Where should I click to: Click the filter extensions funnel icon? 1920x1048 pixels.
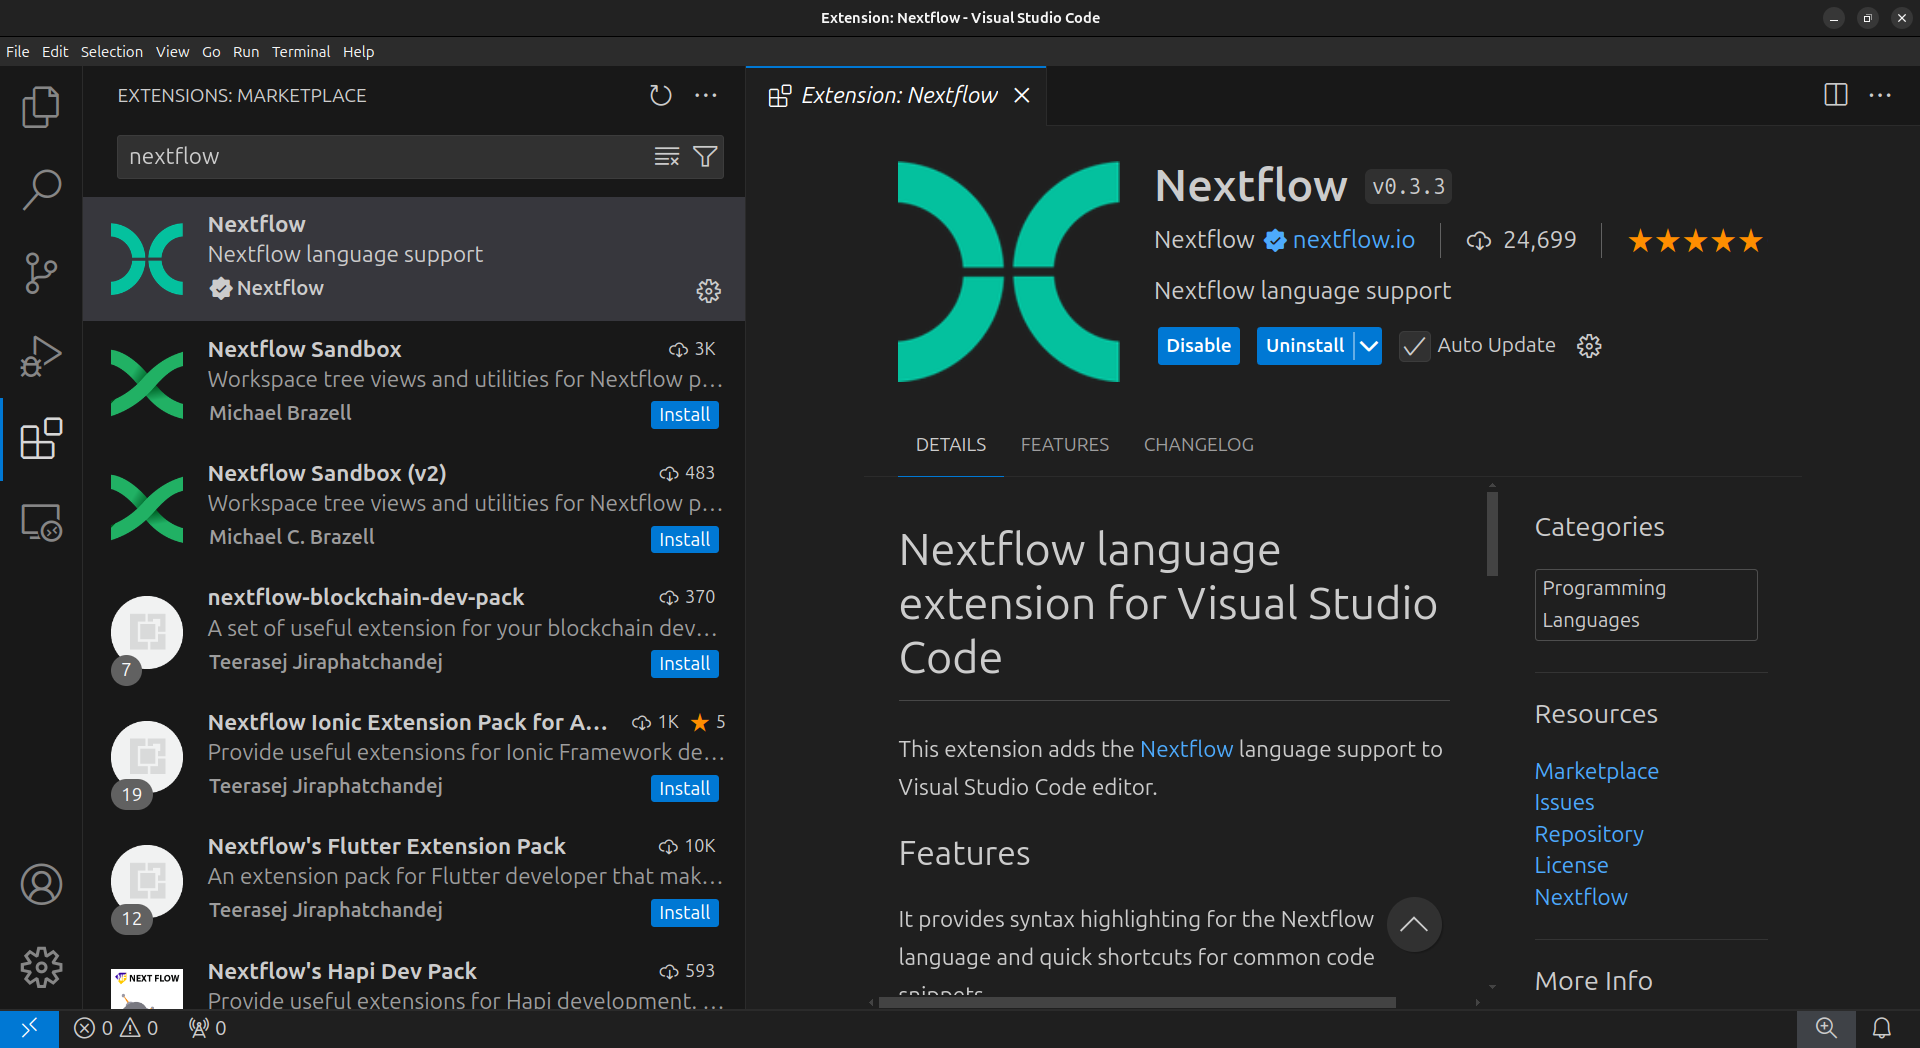705,157
